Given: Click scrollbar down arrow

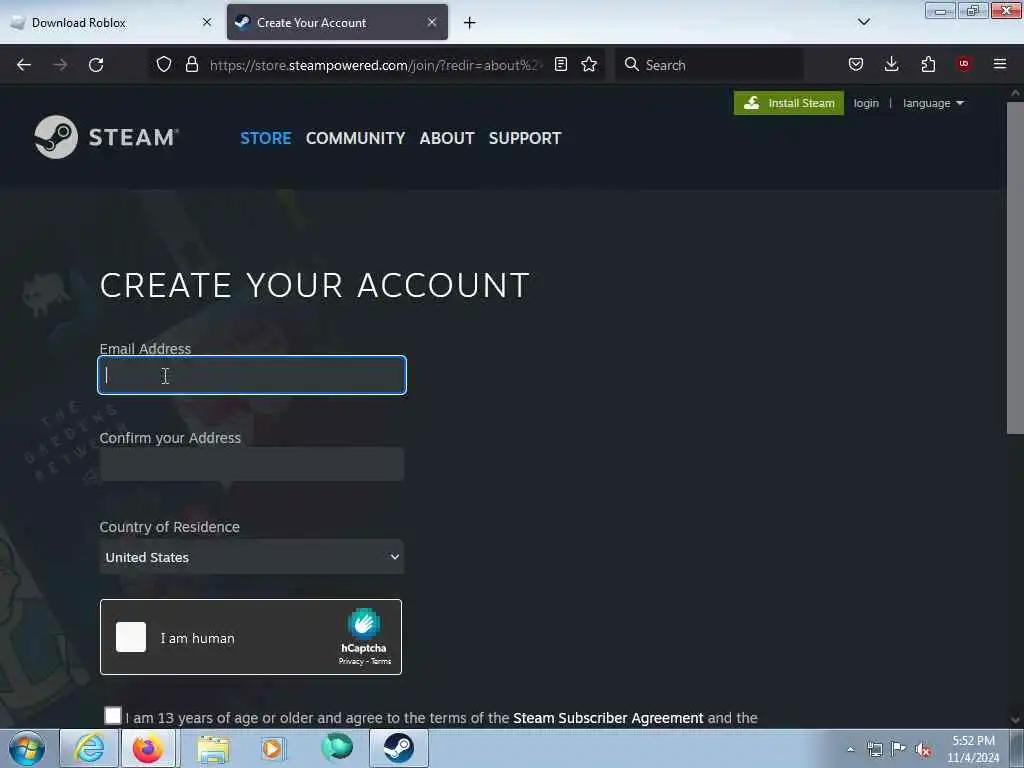Looking at the screenshot, I should coord(1015,720).
